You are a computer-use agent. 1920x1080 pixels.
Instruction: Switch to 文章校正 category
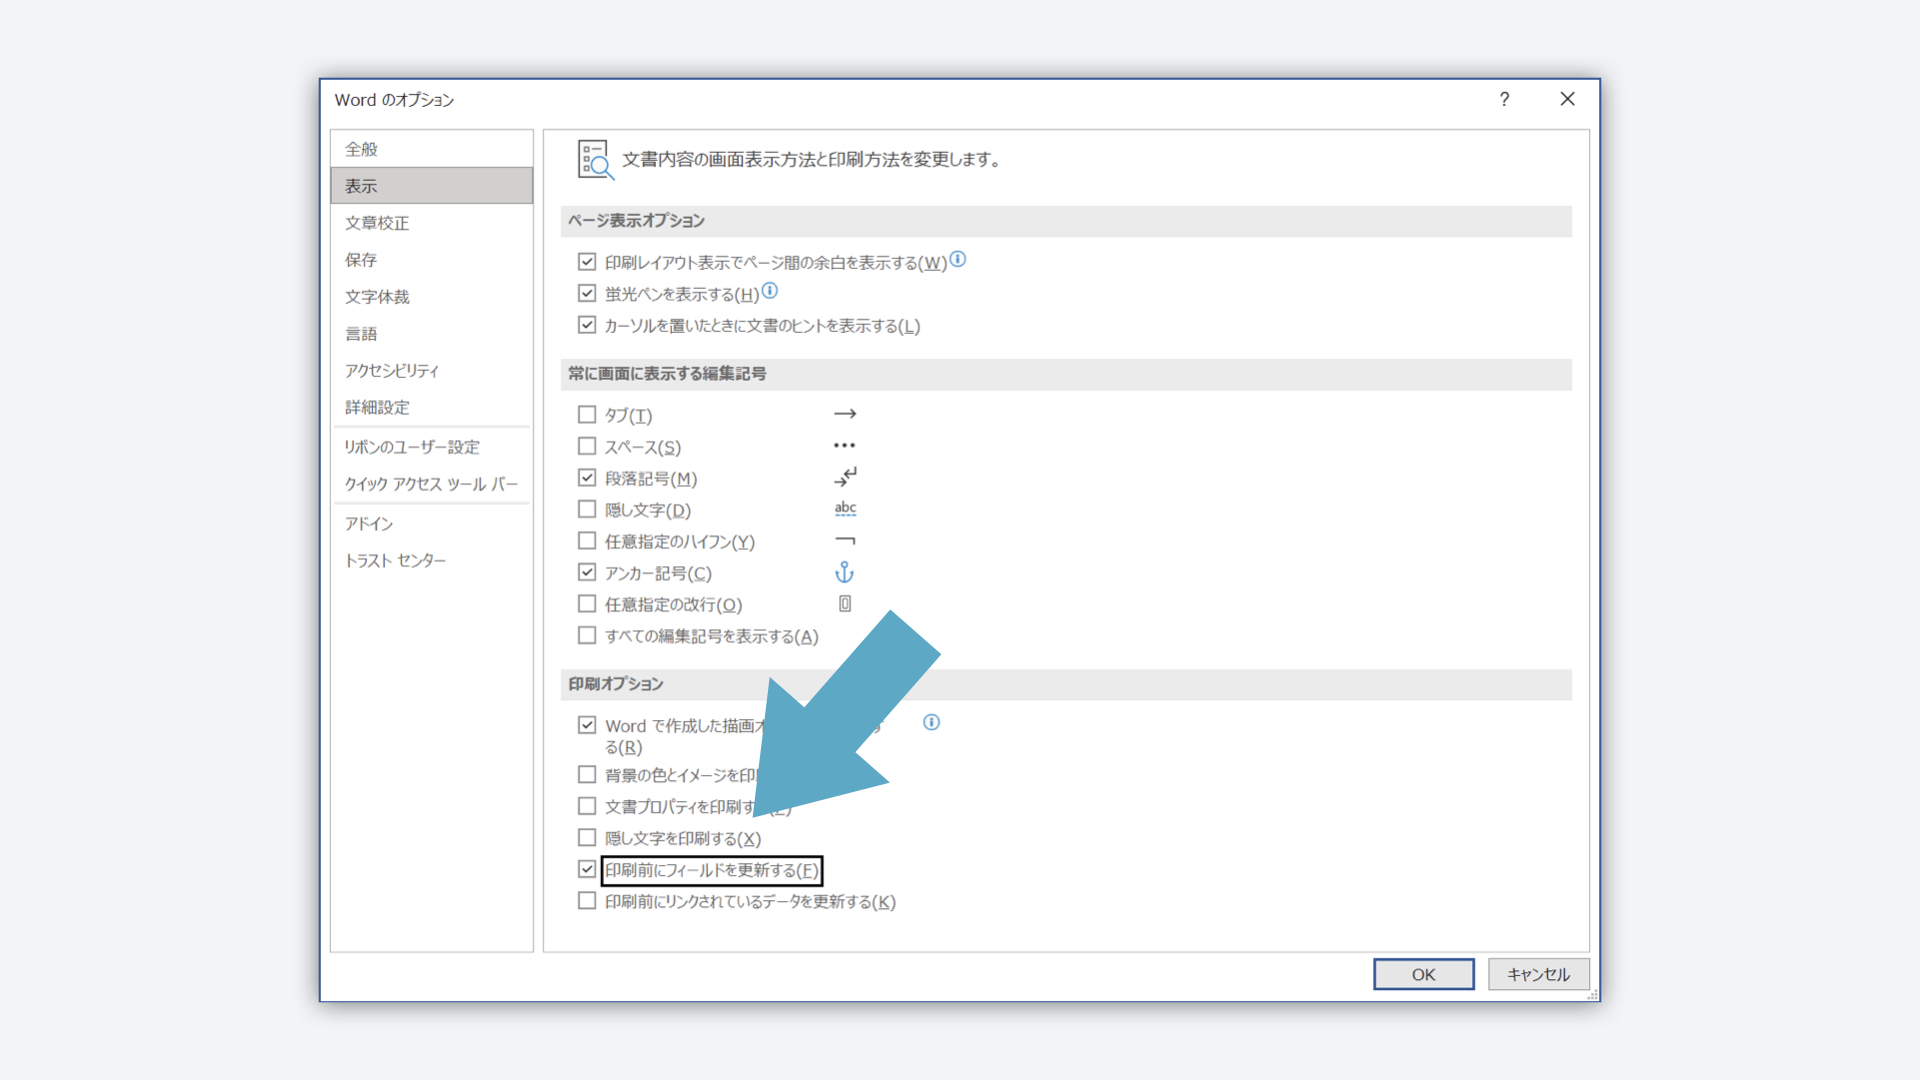click(x=377, y=223)
